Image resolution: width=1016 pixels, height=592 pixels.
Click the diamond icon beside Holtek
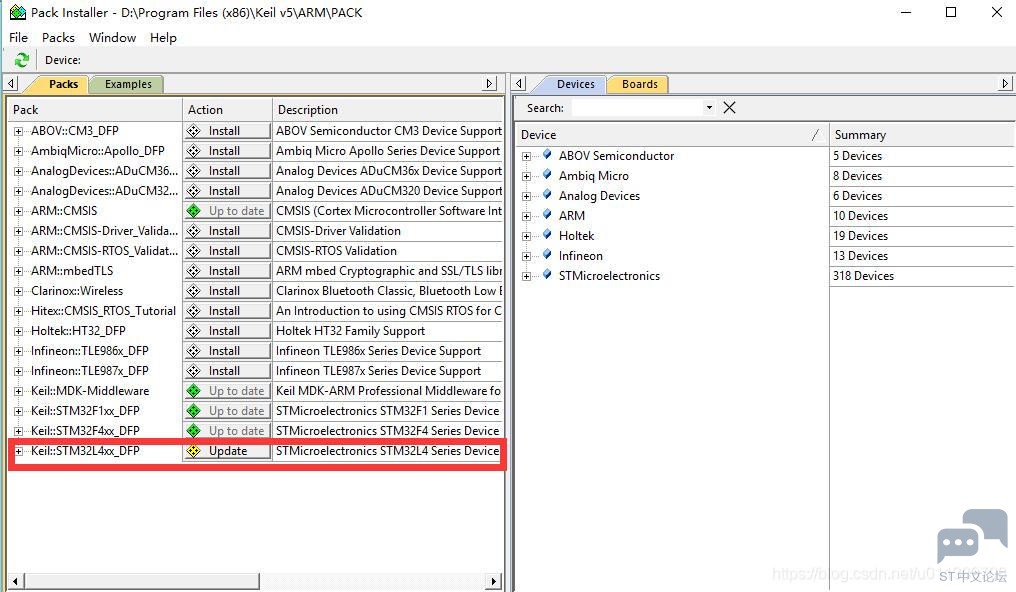point(547,235)
